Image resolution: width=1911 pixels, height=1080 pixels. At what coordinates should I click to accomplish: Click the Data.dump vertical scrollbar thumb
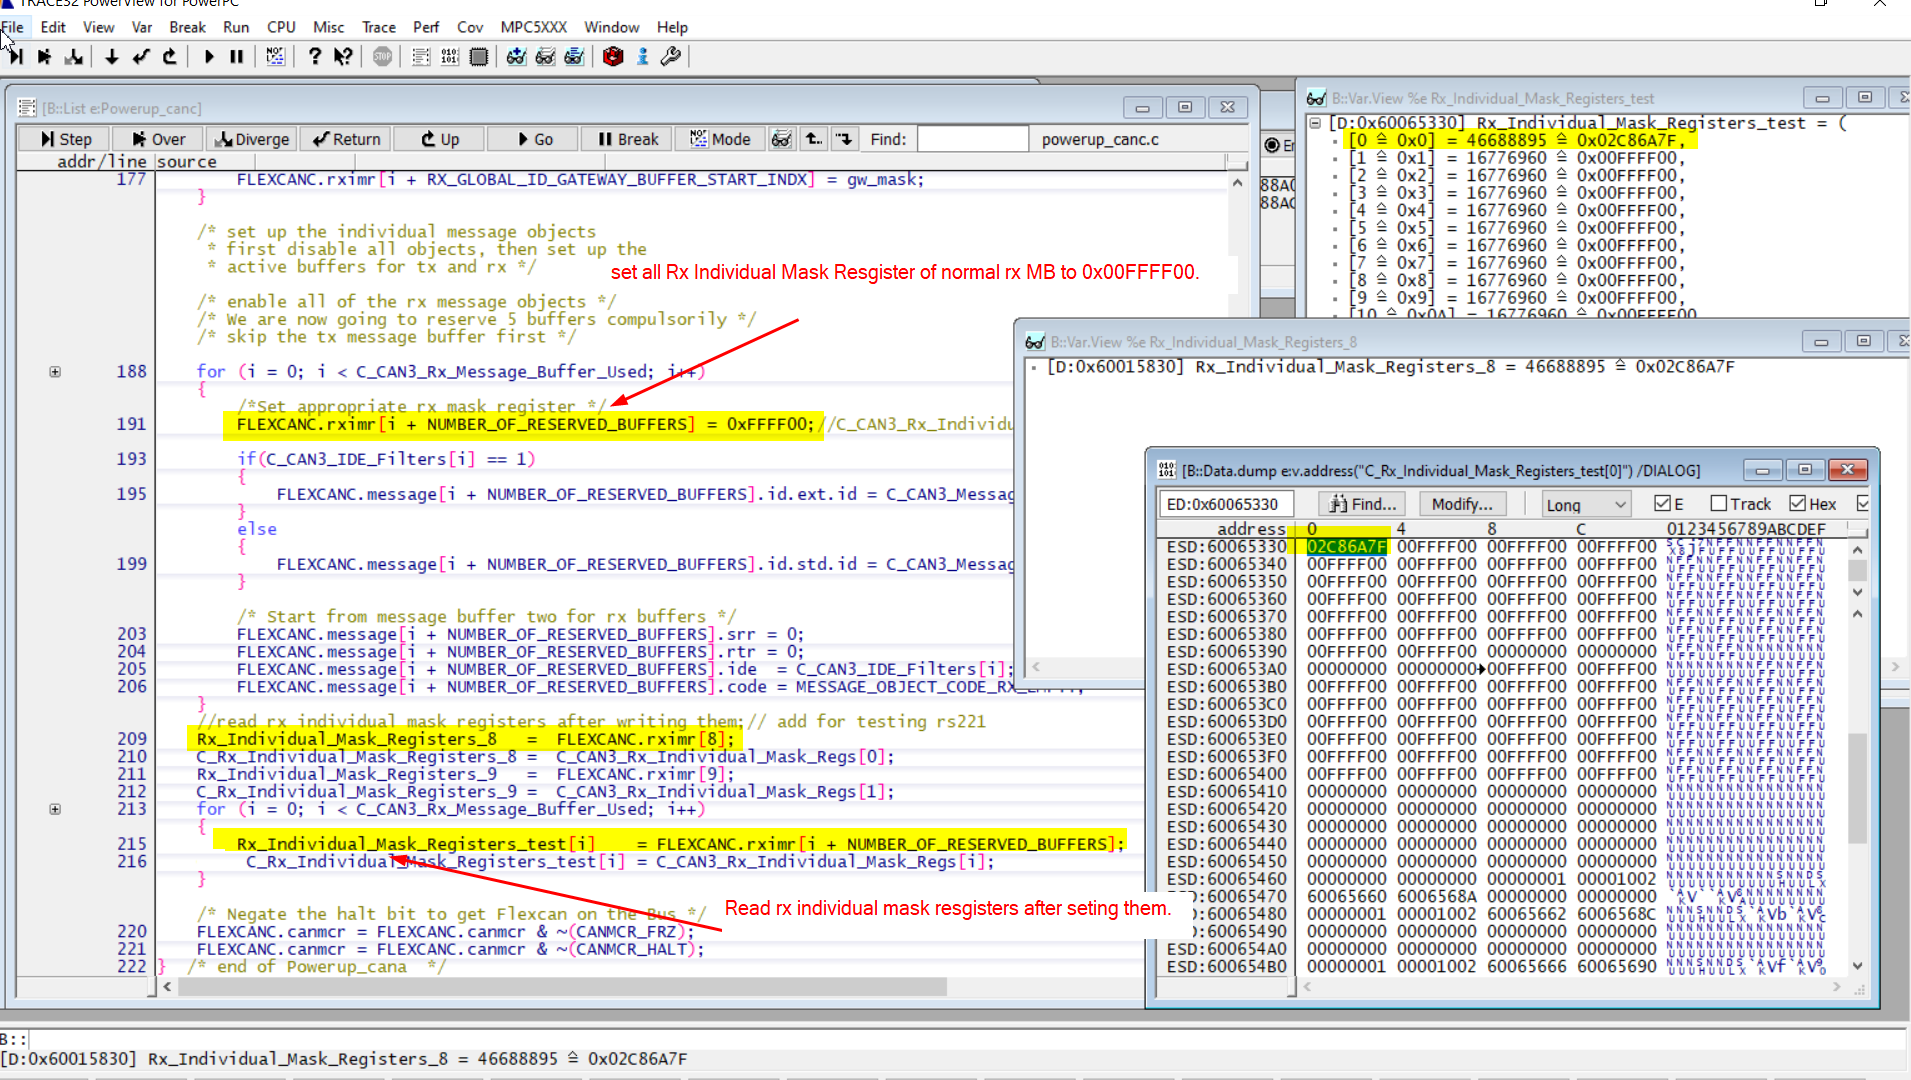coord(1857,789)
